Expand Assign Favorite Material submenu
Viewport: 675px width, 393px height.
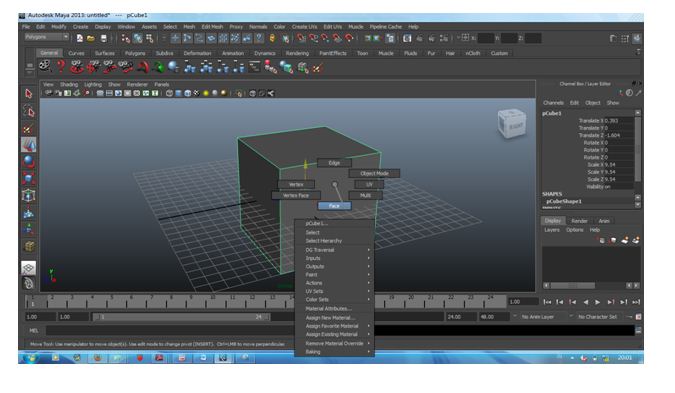(334, 326)
